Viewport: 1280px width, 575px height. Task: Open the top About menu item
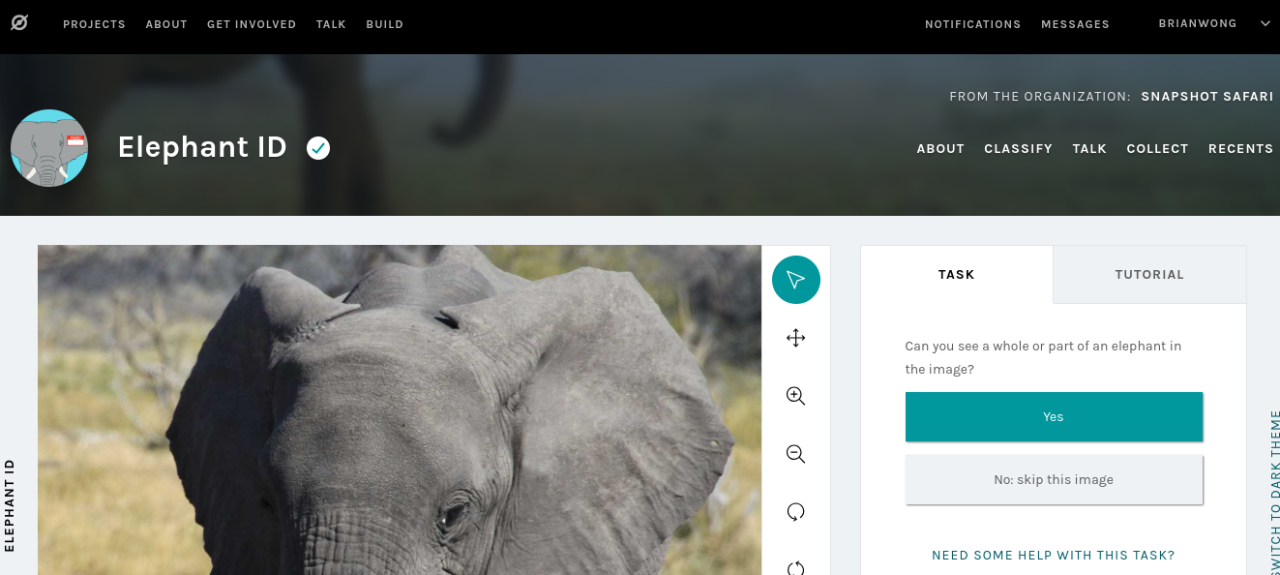pyautogui.click(x=166, y=24)
